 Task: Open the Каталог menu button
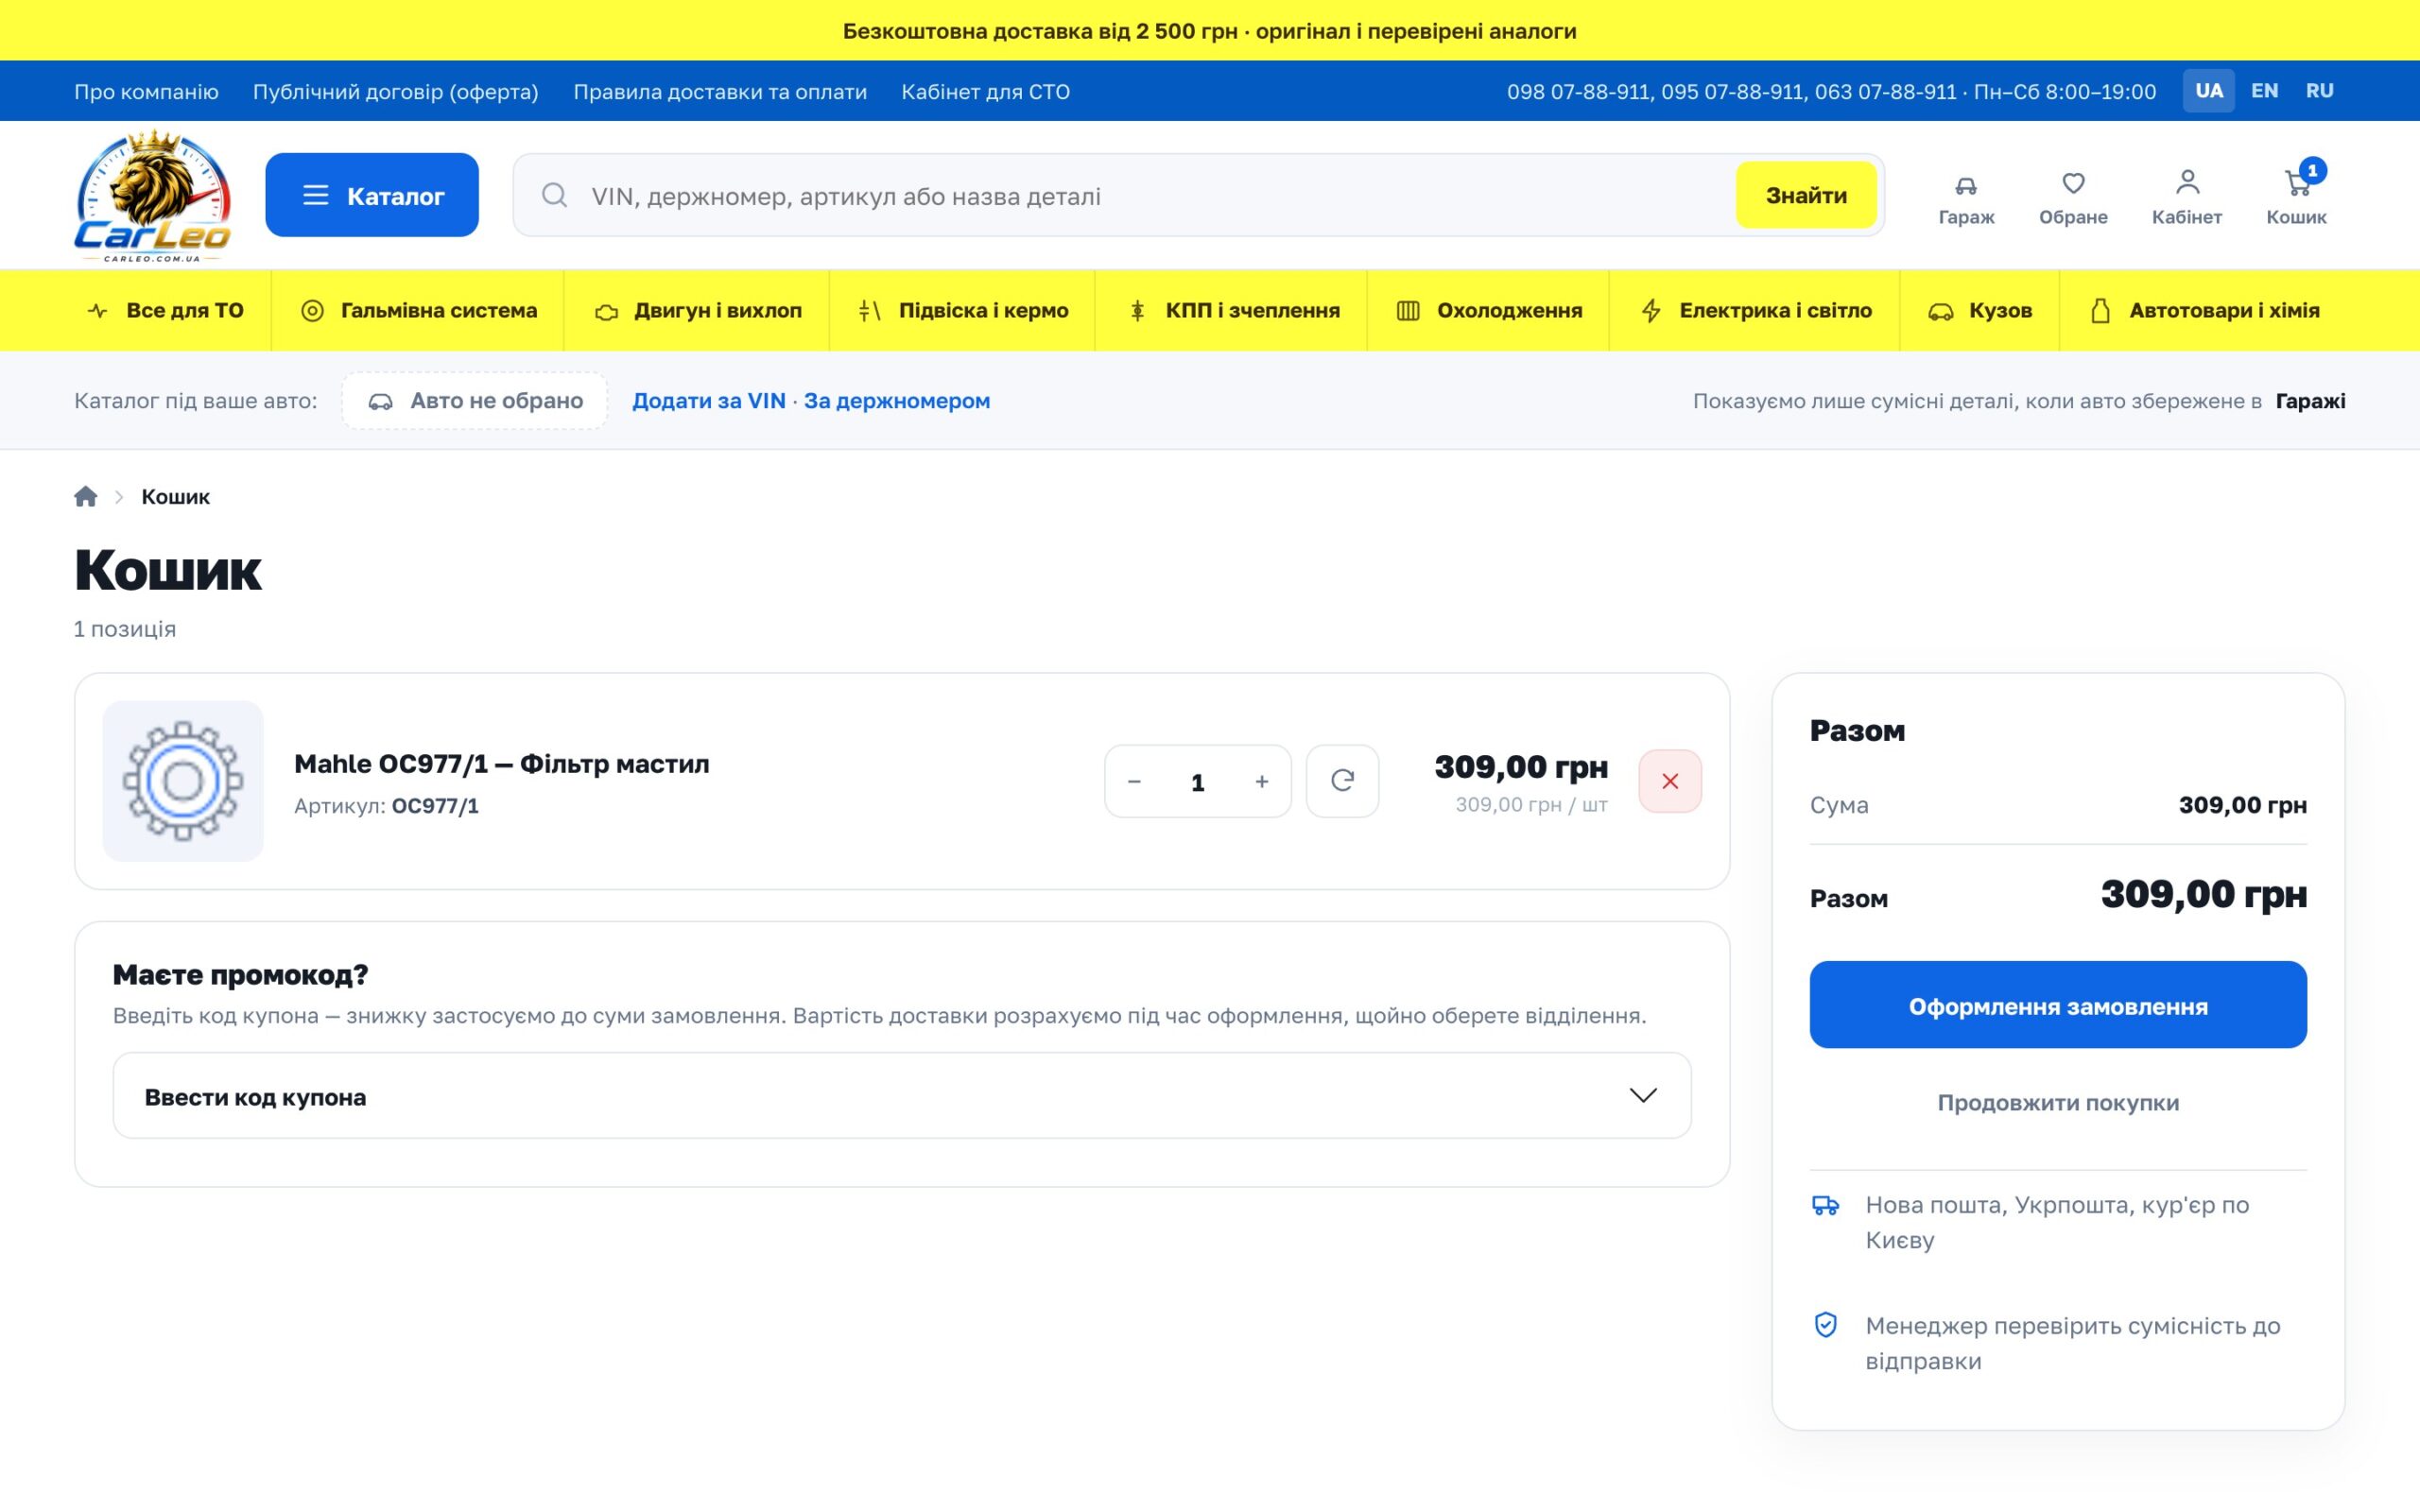372,195
